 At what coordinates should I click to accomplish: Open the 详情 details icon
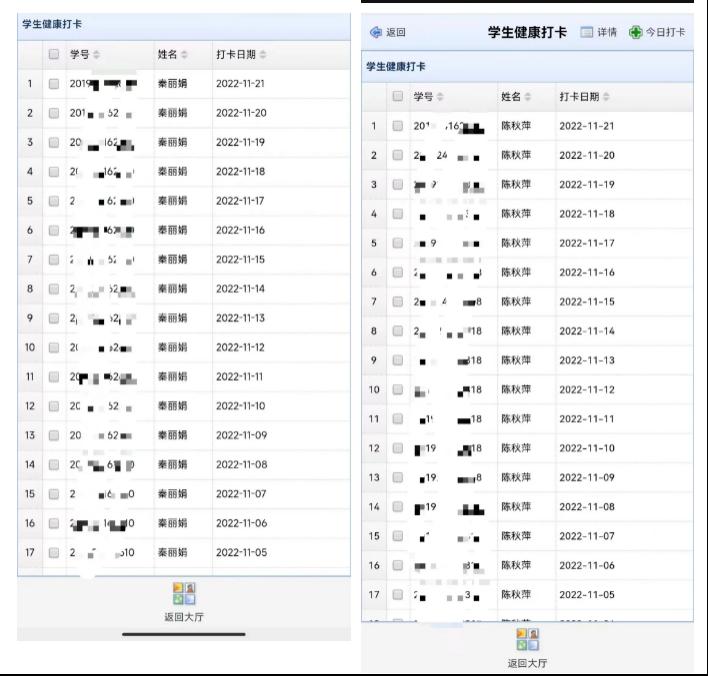(587, 33)
